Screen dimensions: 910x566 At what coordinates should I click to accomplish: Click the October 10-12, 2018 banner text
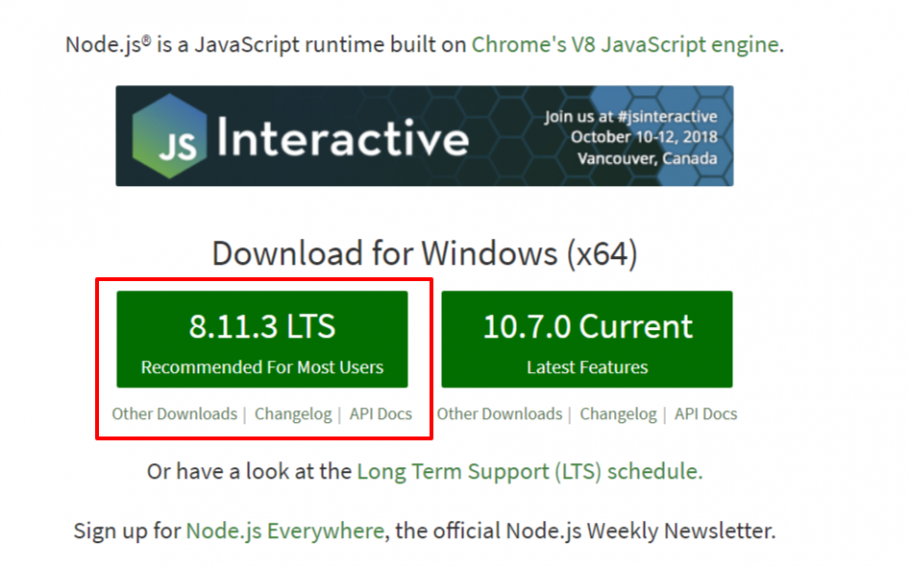point(644,137)
